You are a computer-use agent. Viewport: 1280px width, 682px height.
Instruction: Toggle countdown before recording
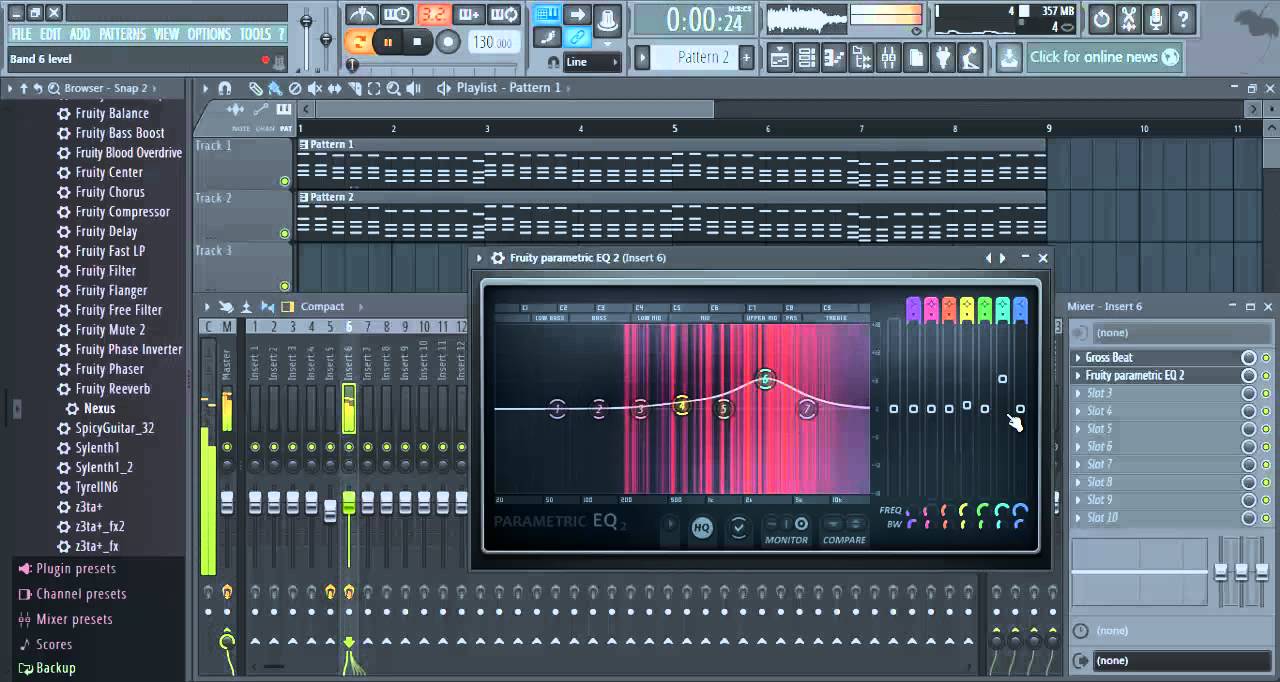pos(433,15)
